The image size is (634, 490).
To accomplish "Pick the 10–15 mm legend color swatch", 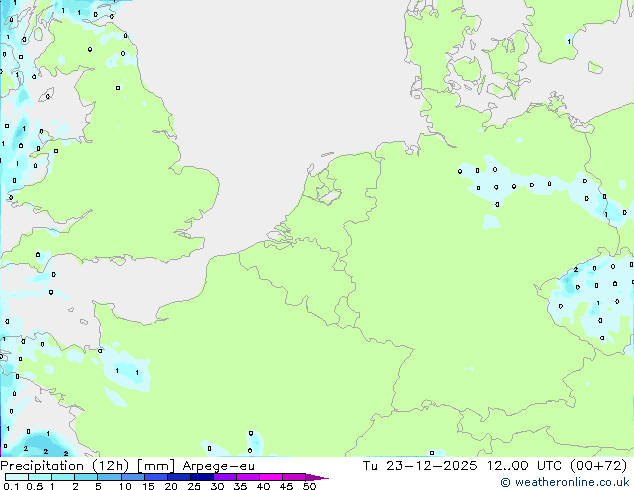I will click(132, 477).
